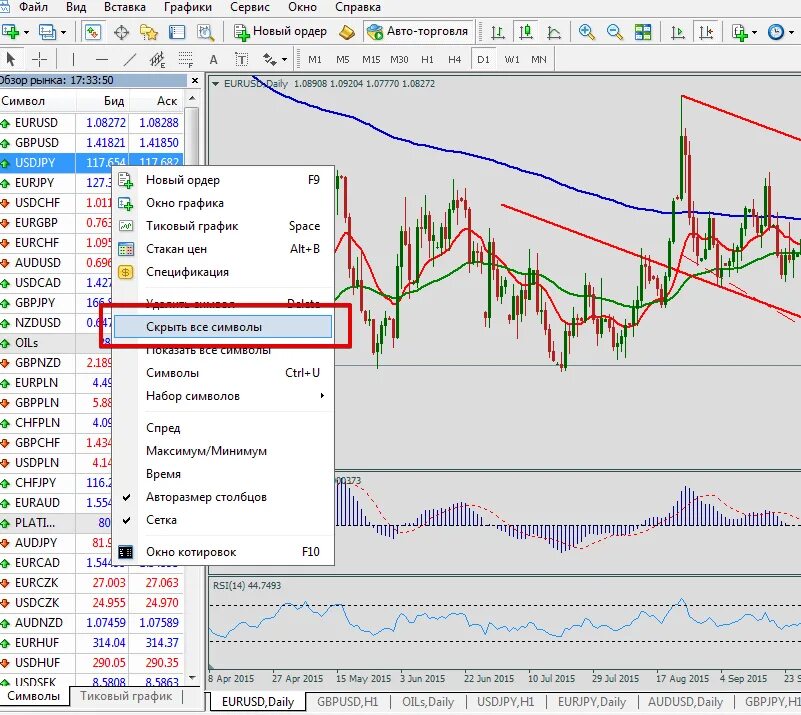Image resolution: width=801 pixels, height=715 pixels.
Task: Open dropdown arrow next to periods clock
Action: (x=791, y=33)
